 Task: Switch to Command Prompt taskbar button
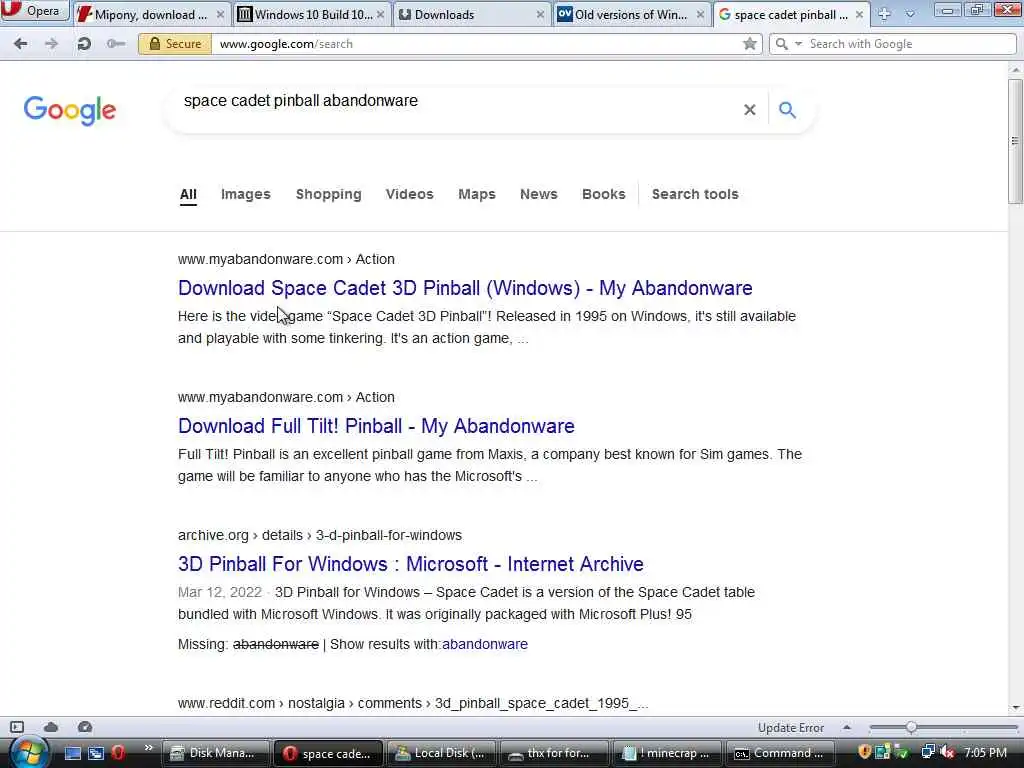pos(780,753)
